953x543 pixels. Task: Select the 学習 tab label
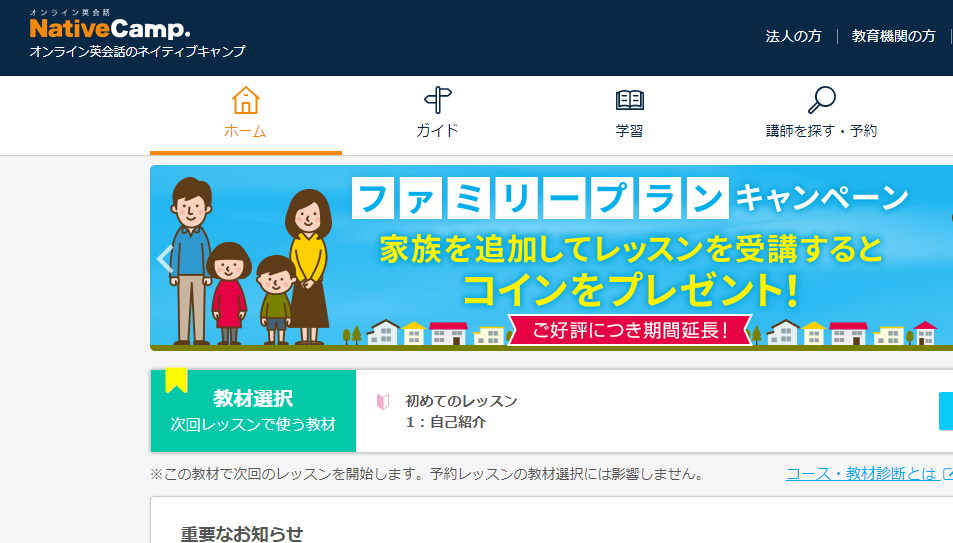point(630,131)
